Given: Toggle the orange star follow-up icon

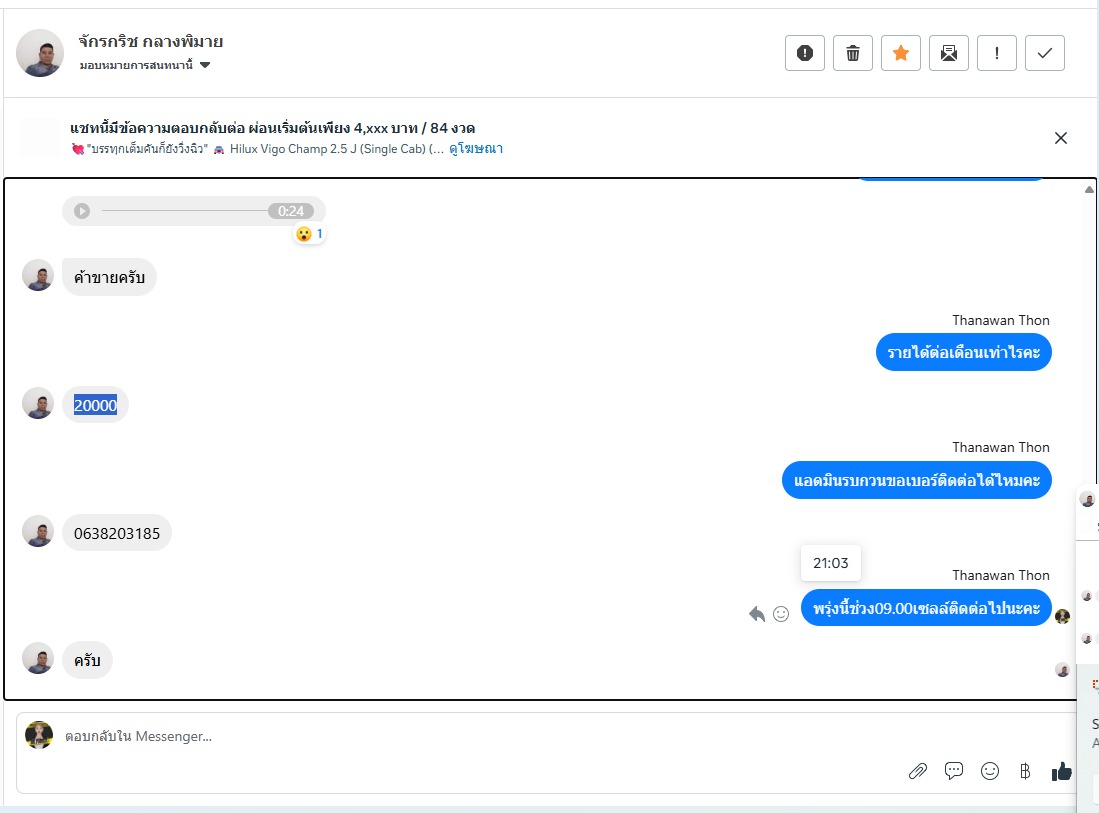Looking at the screenshot, I should (901, 53).
